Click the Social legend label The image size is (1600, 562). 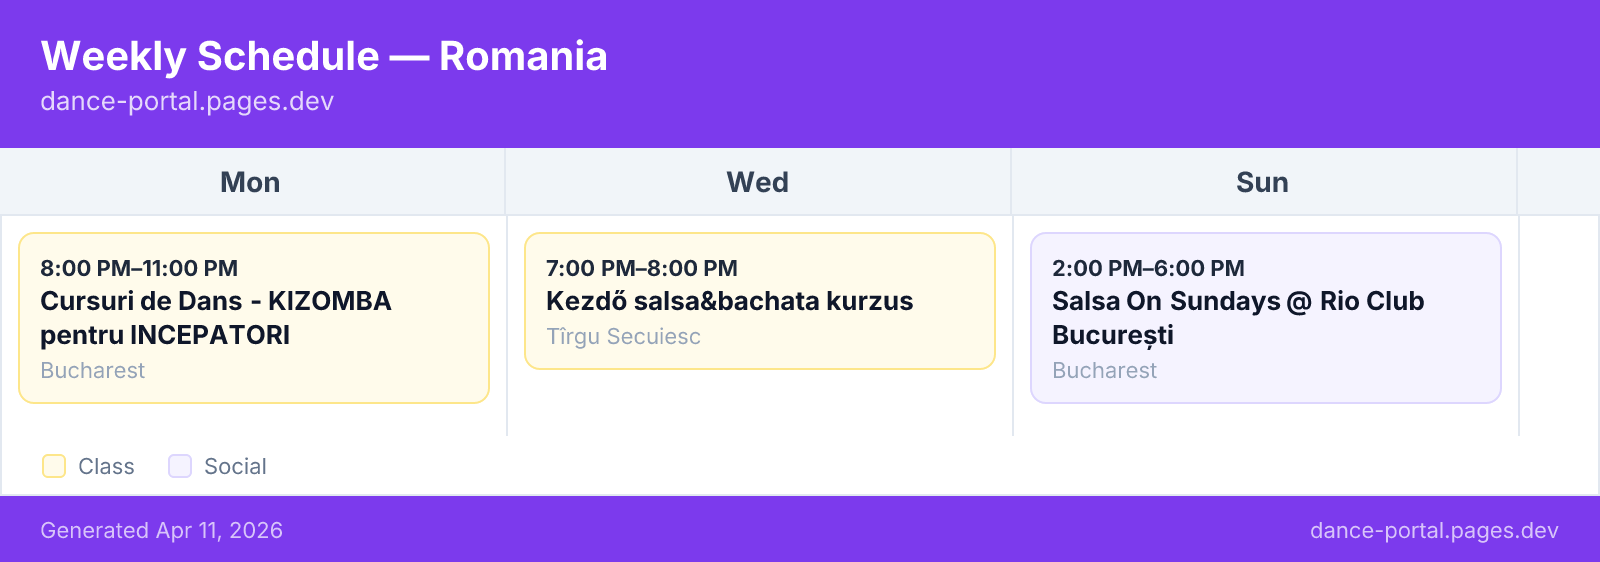pos(235,466)
